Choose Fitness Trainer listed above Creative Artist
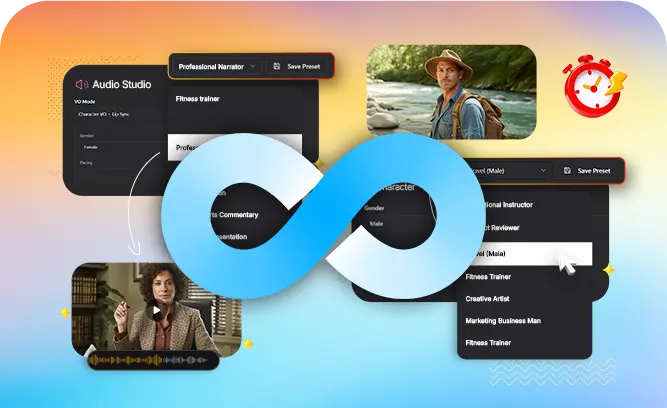 [488, 277]
